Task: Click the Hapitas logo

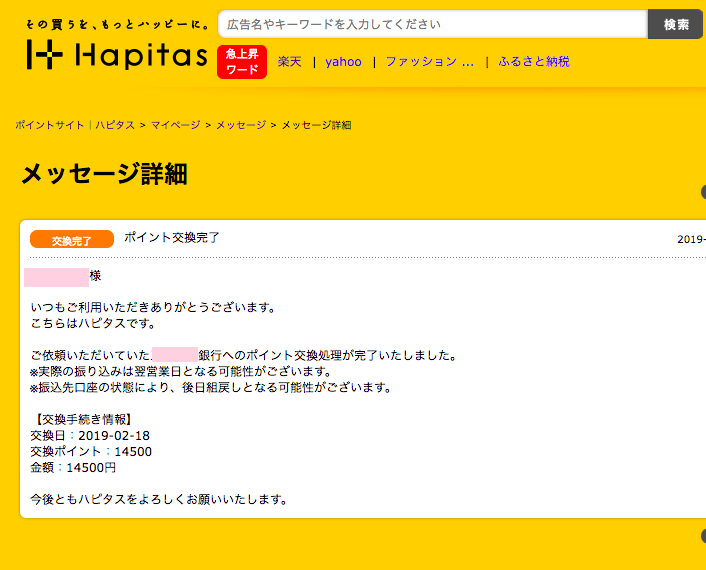Action: [x=116, y=53]
